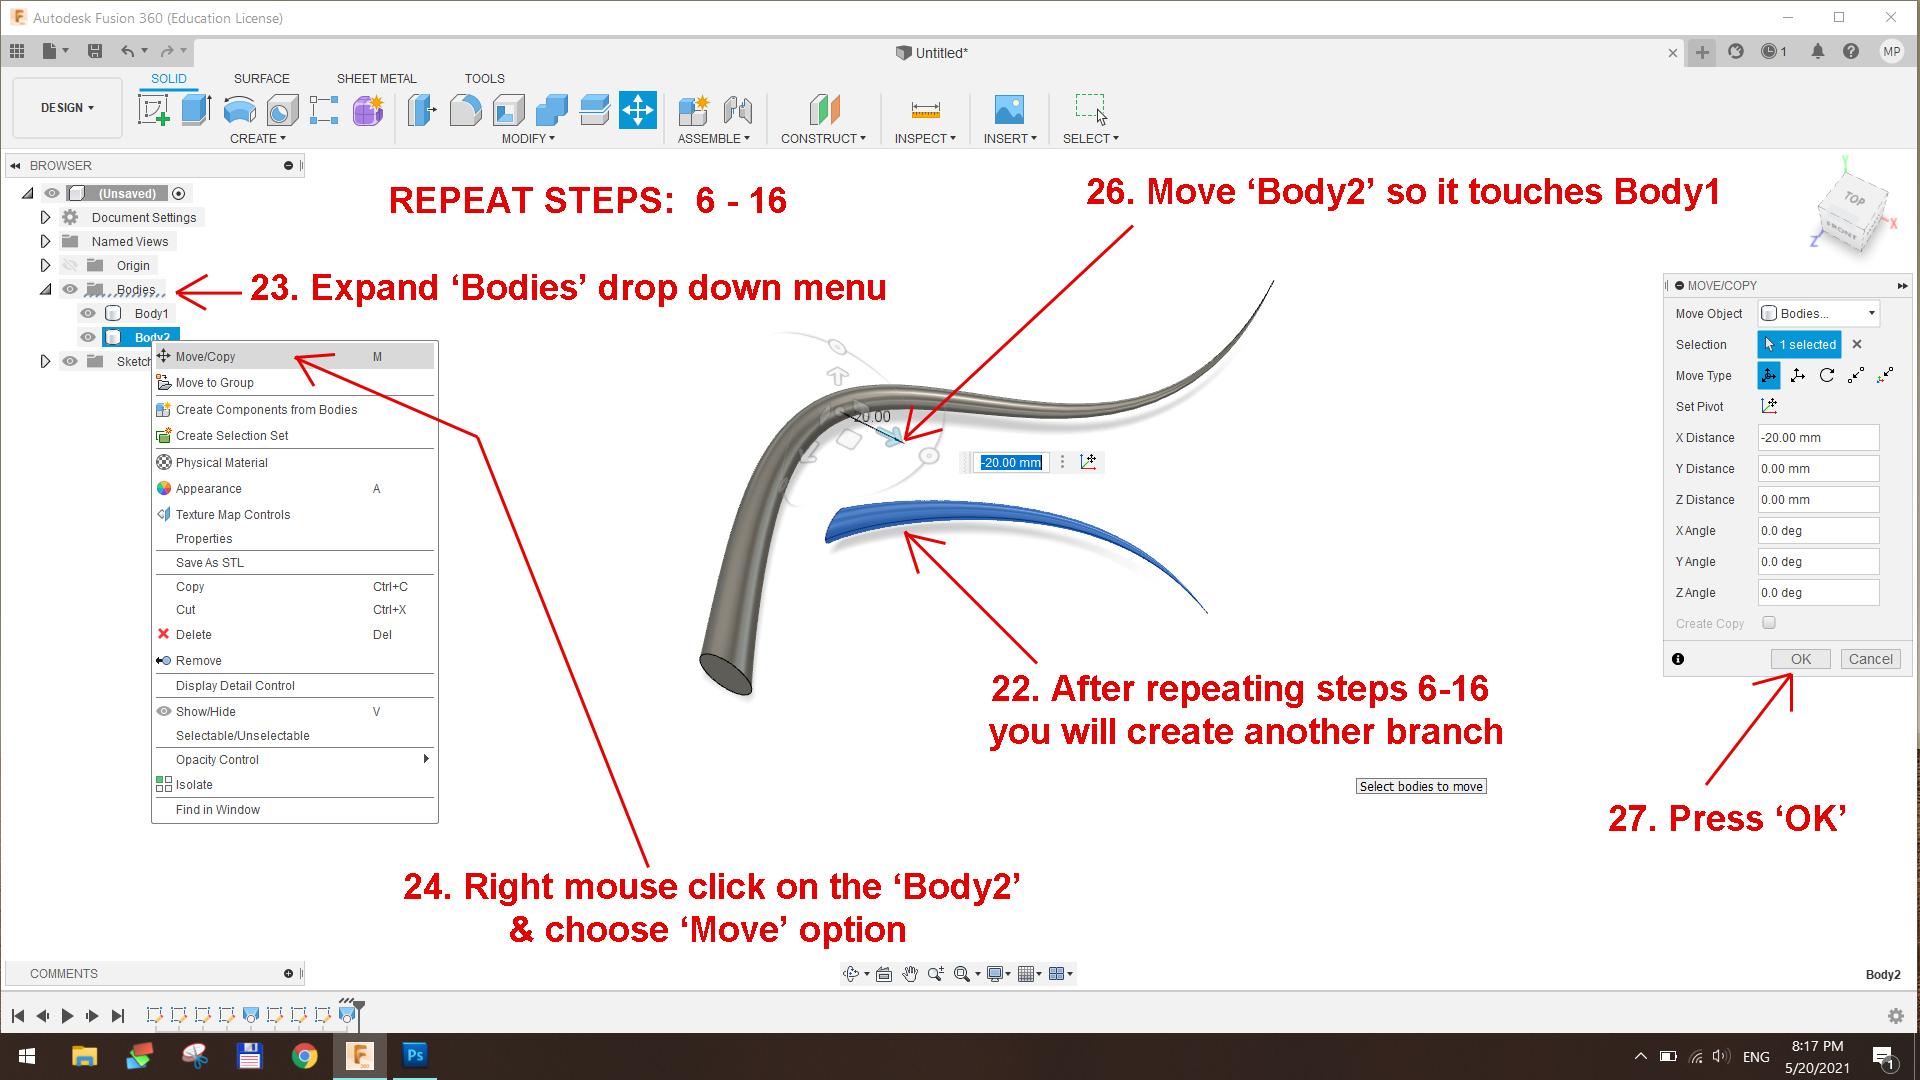
Task: Switch to the SURFACE tab
Action: coord(261,78)
